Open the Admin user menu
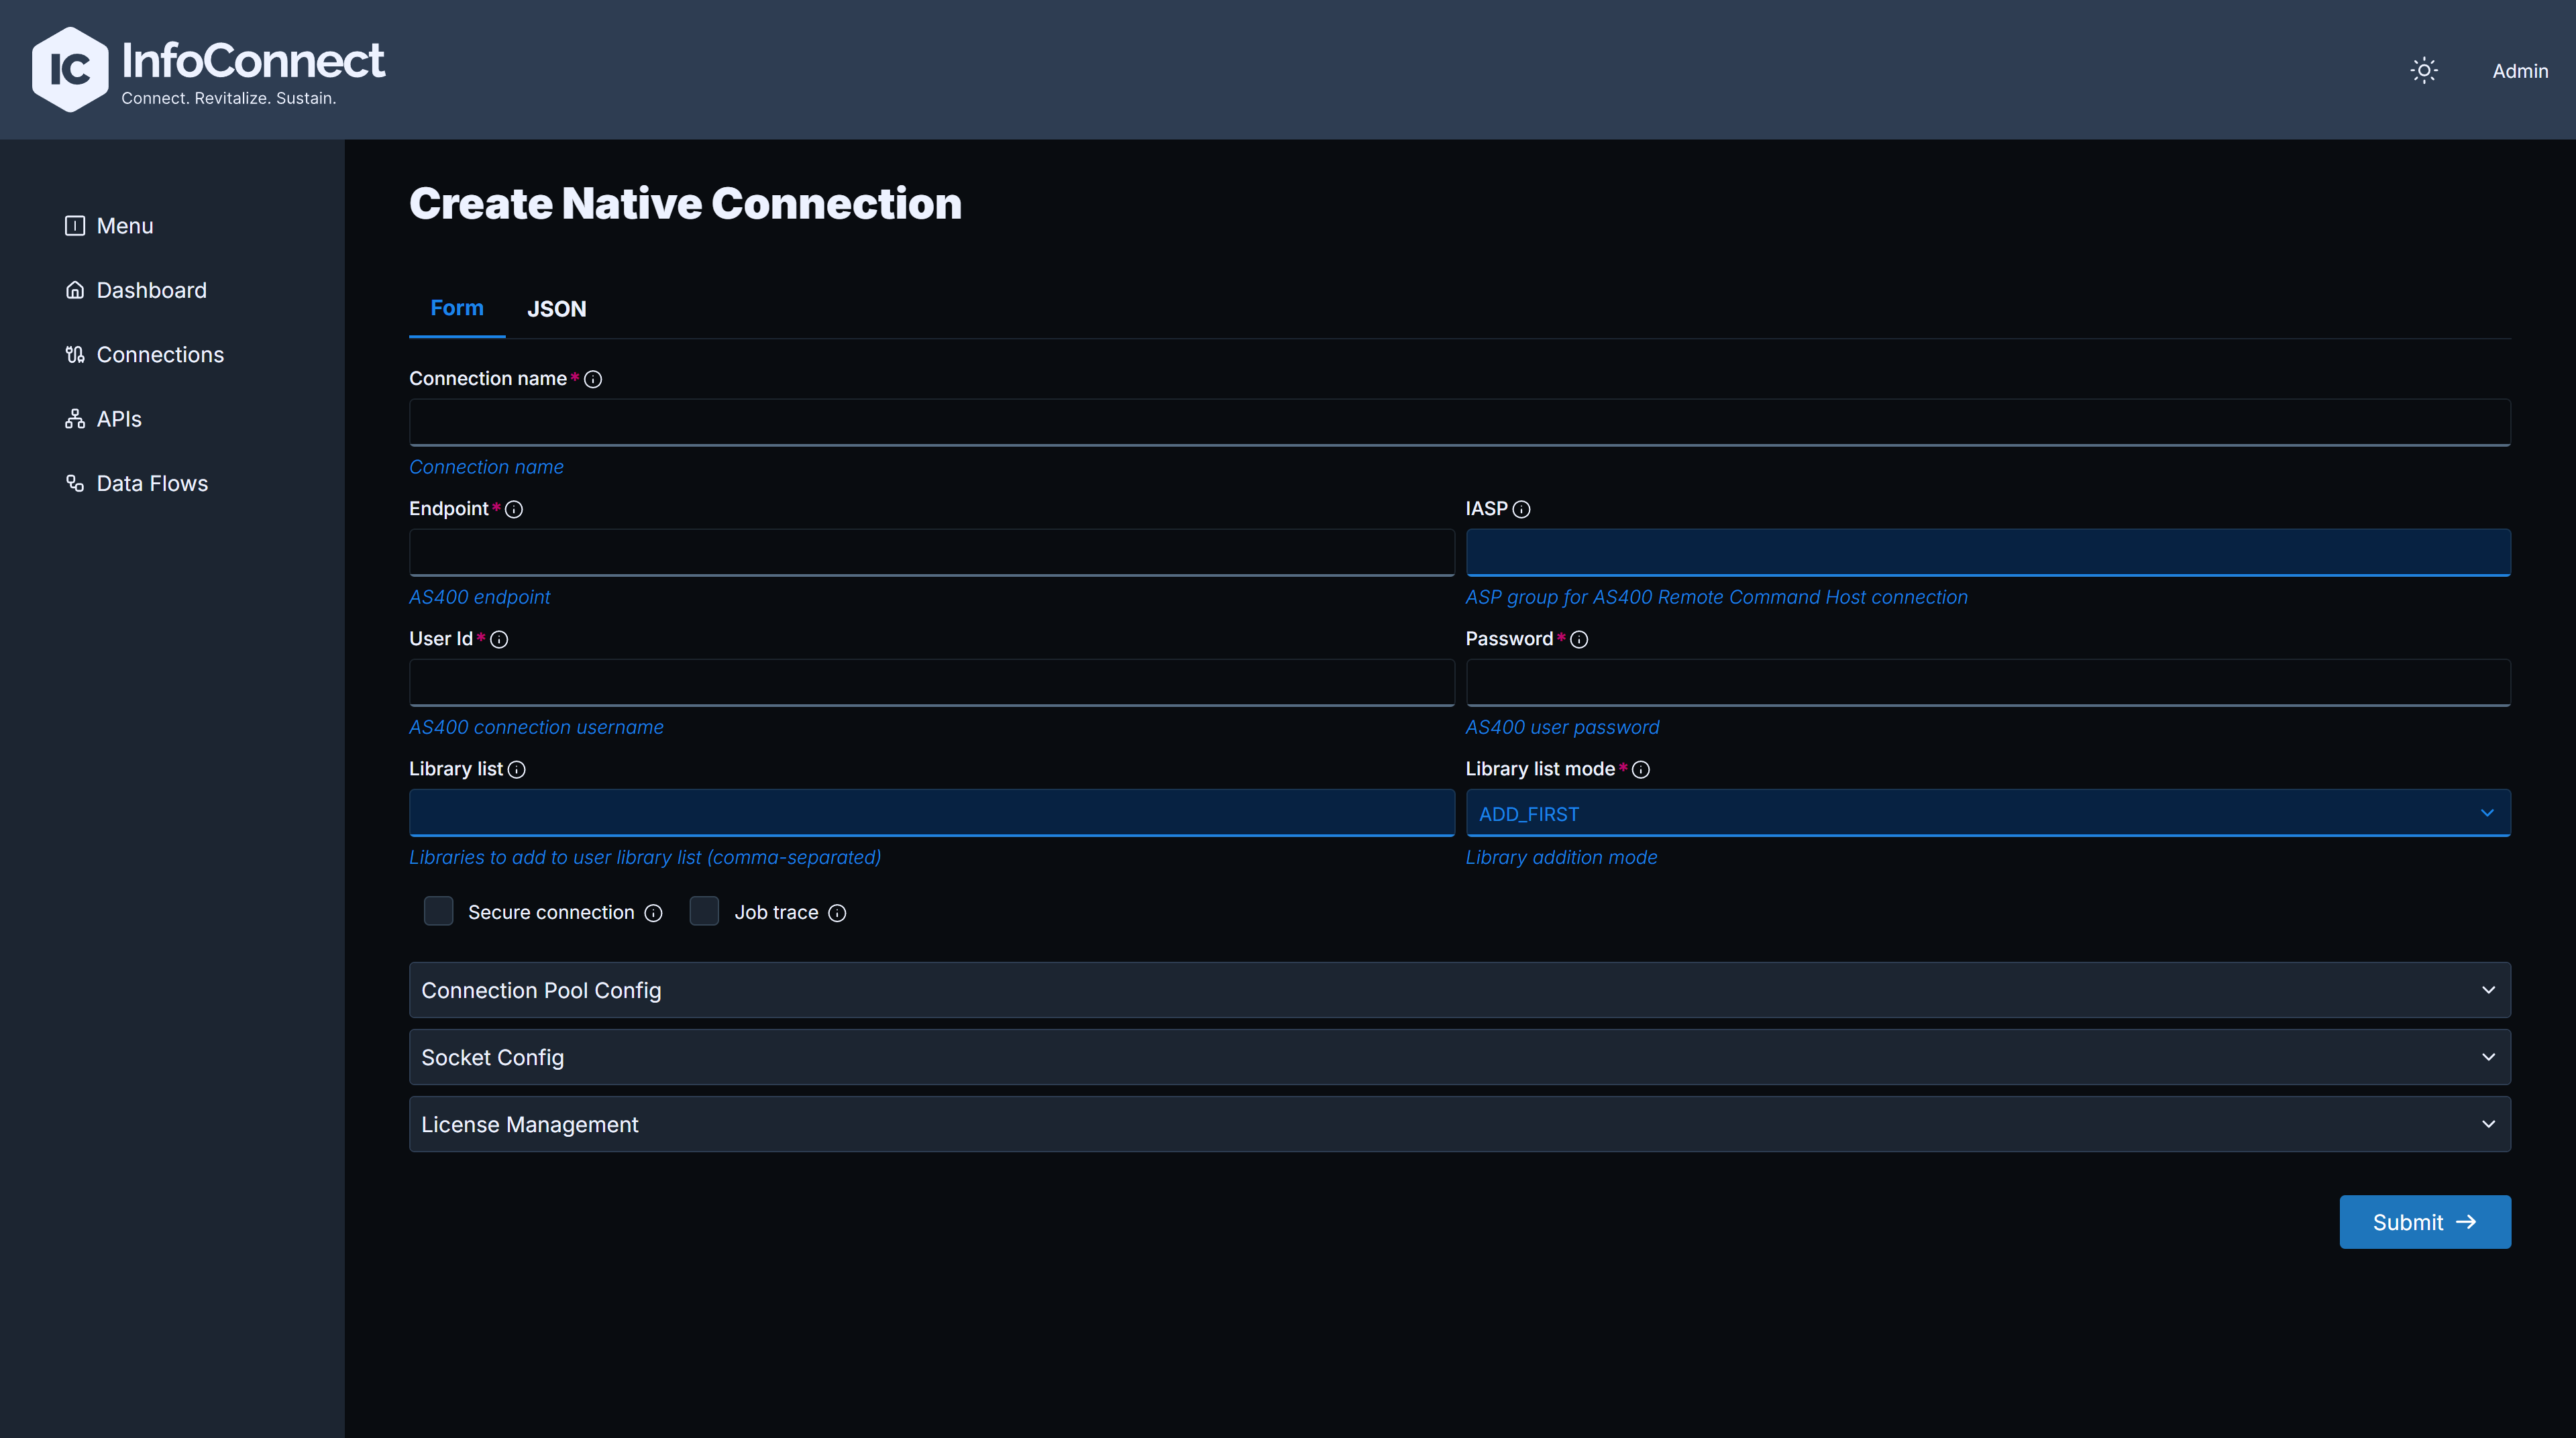Image resolution: width=2576 pixels, height=1438 pixels. [x=2520, y=71]
